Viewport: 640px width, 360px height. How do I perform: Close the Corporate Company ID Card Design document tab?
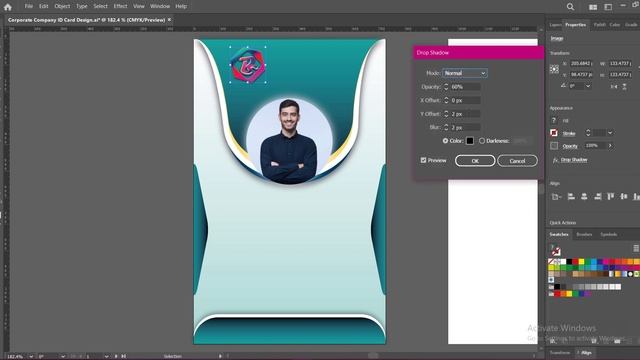pos(169,20)
